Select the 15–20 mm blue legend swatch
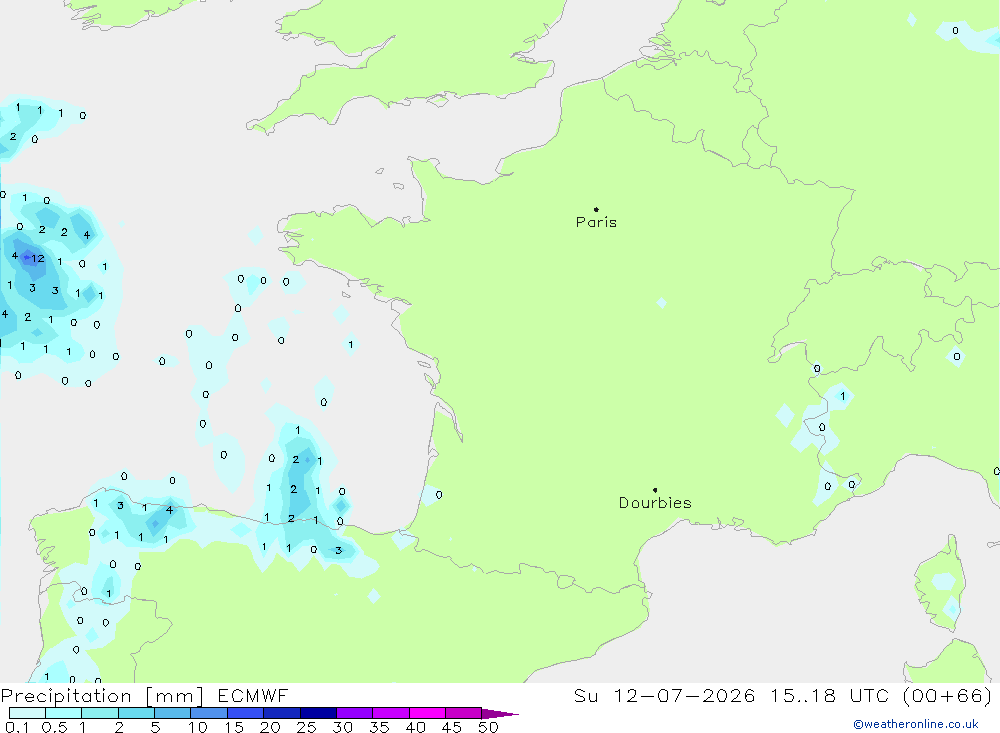 (246, 713)
